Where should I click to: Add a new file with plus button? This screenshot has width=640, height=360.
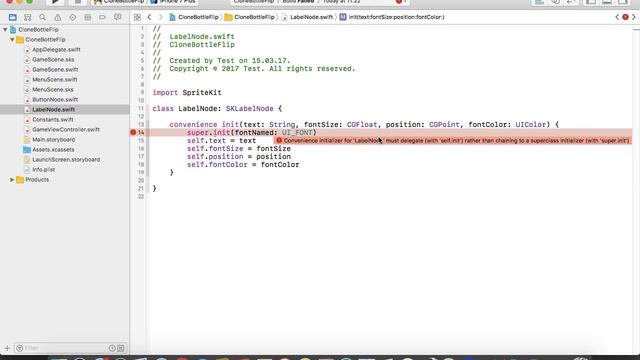(x=7, y=348)
